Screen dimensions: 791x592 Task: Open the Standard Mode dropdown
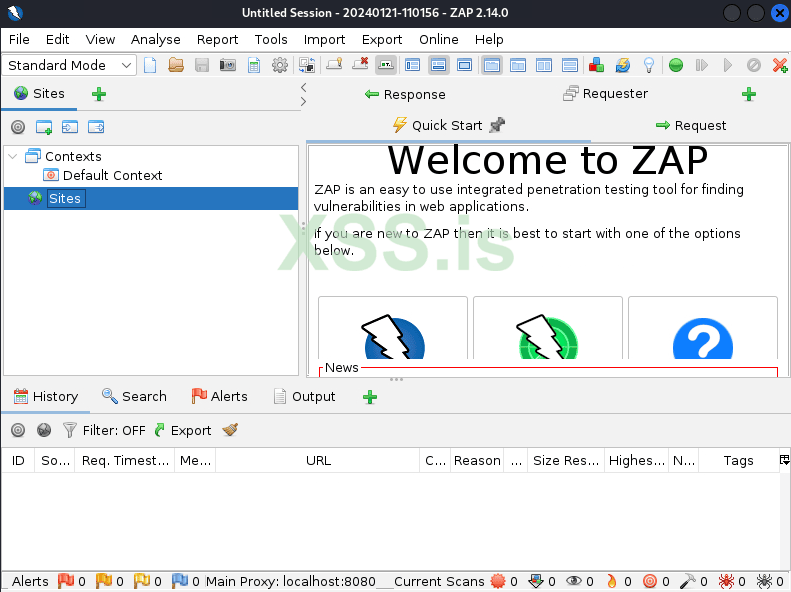click(70, 65)
